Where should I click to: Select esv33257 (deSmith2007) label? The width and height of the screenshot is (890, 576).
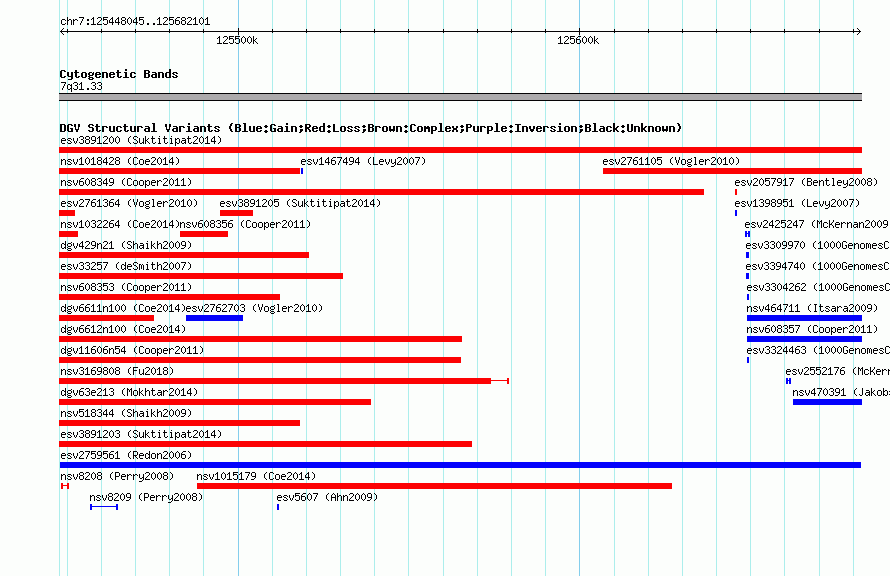click(x=126, y=266)
